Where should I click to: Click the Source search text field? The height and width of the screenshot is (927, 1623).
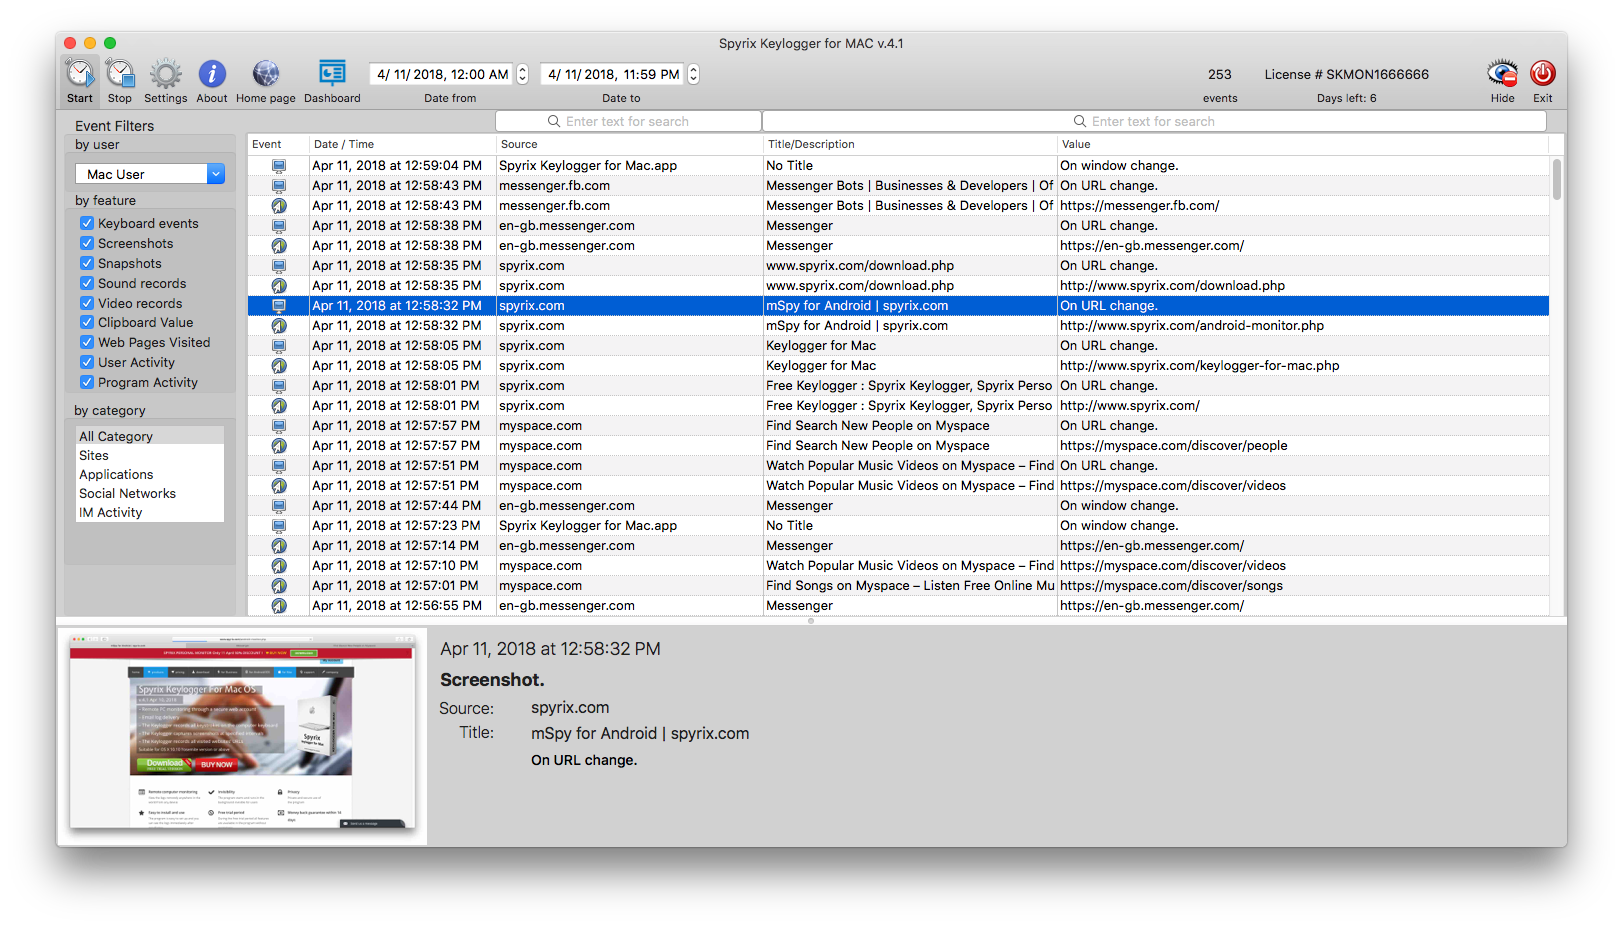[x=628, y=121]
